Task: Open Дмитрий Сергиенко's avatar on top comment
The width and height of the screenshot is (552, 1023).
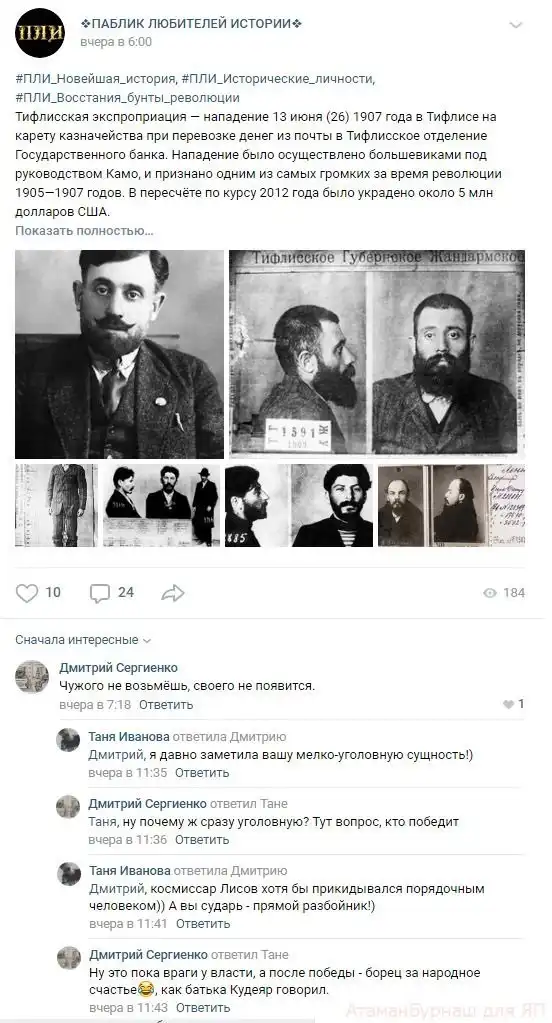Action: (32, 677)
